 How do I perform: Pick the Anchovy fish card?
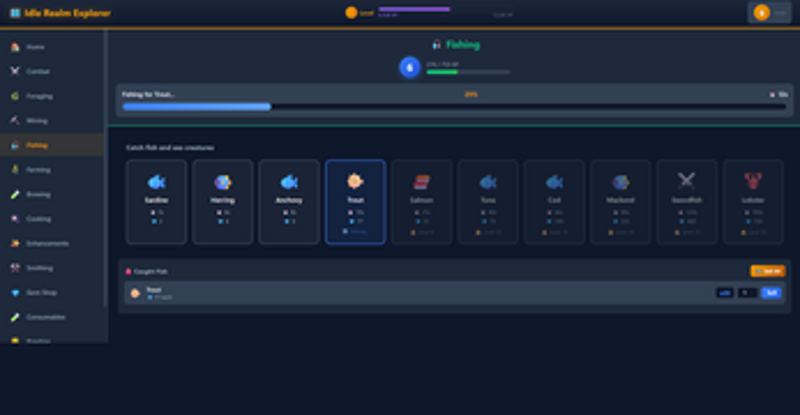pos(289,201)
